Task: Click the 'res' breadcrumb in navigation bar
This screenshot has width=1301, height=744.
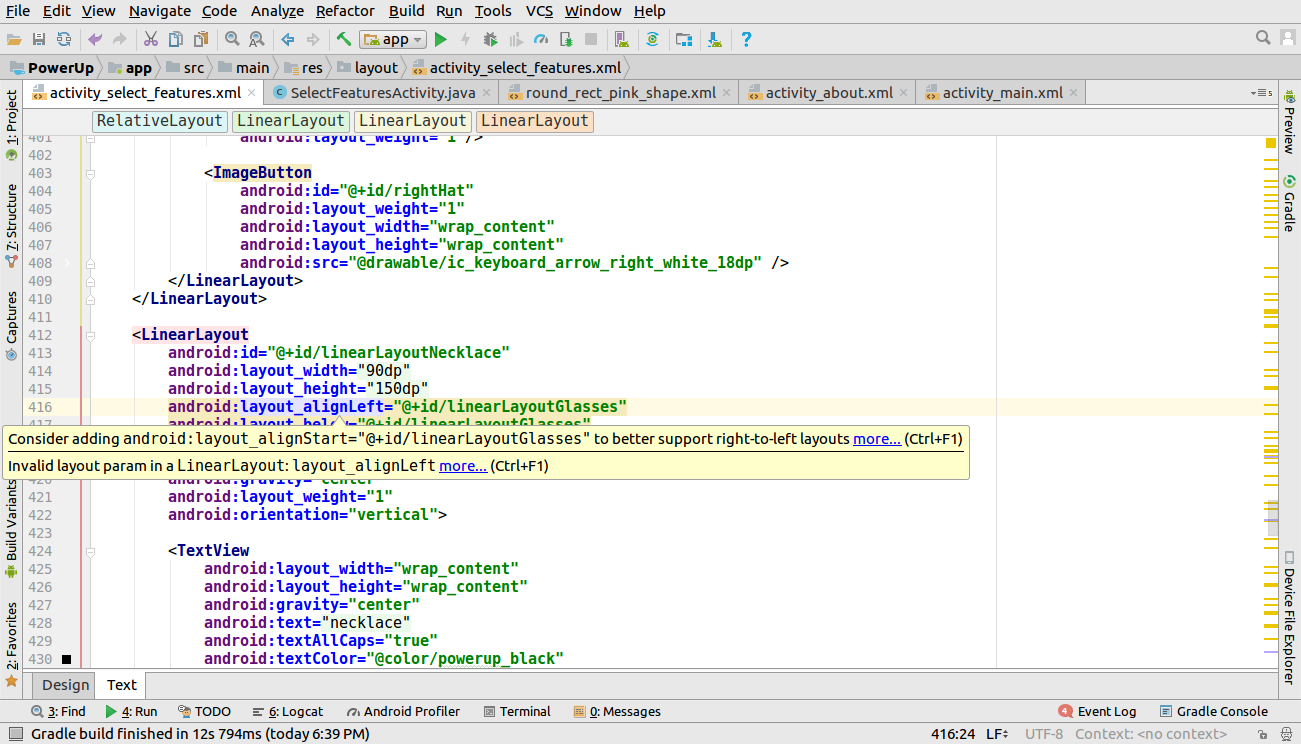Action: 303,68
